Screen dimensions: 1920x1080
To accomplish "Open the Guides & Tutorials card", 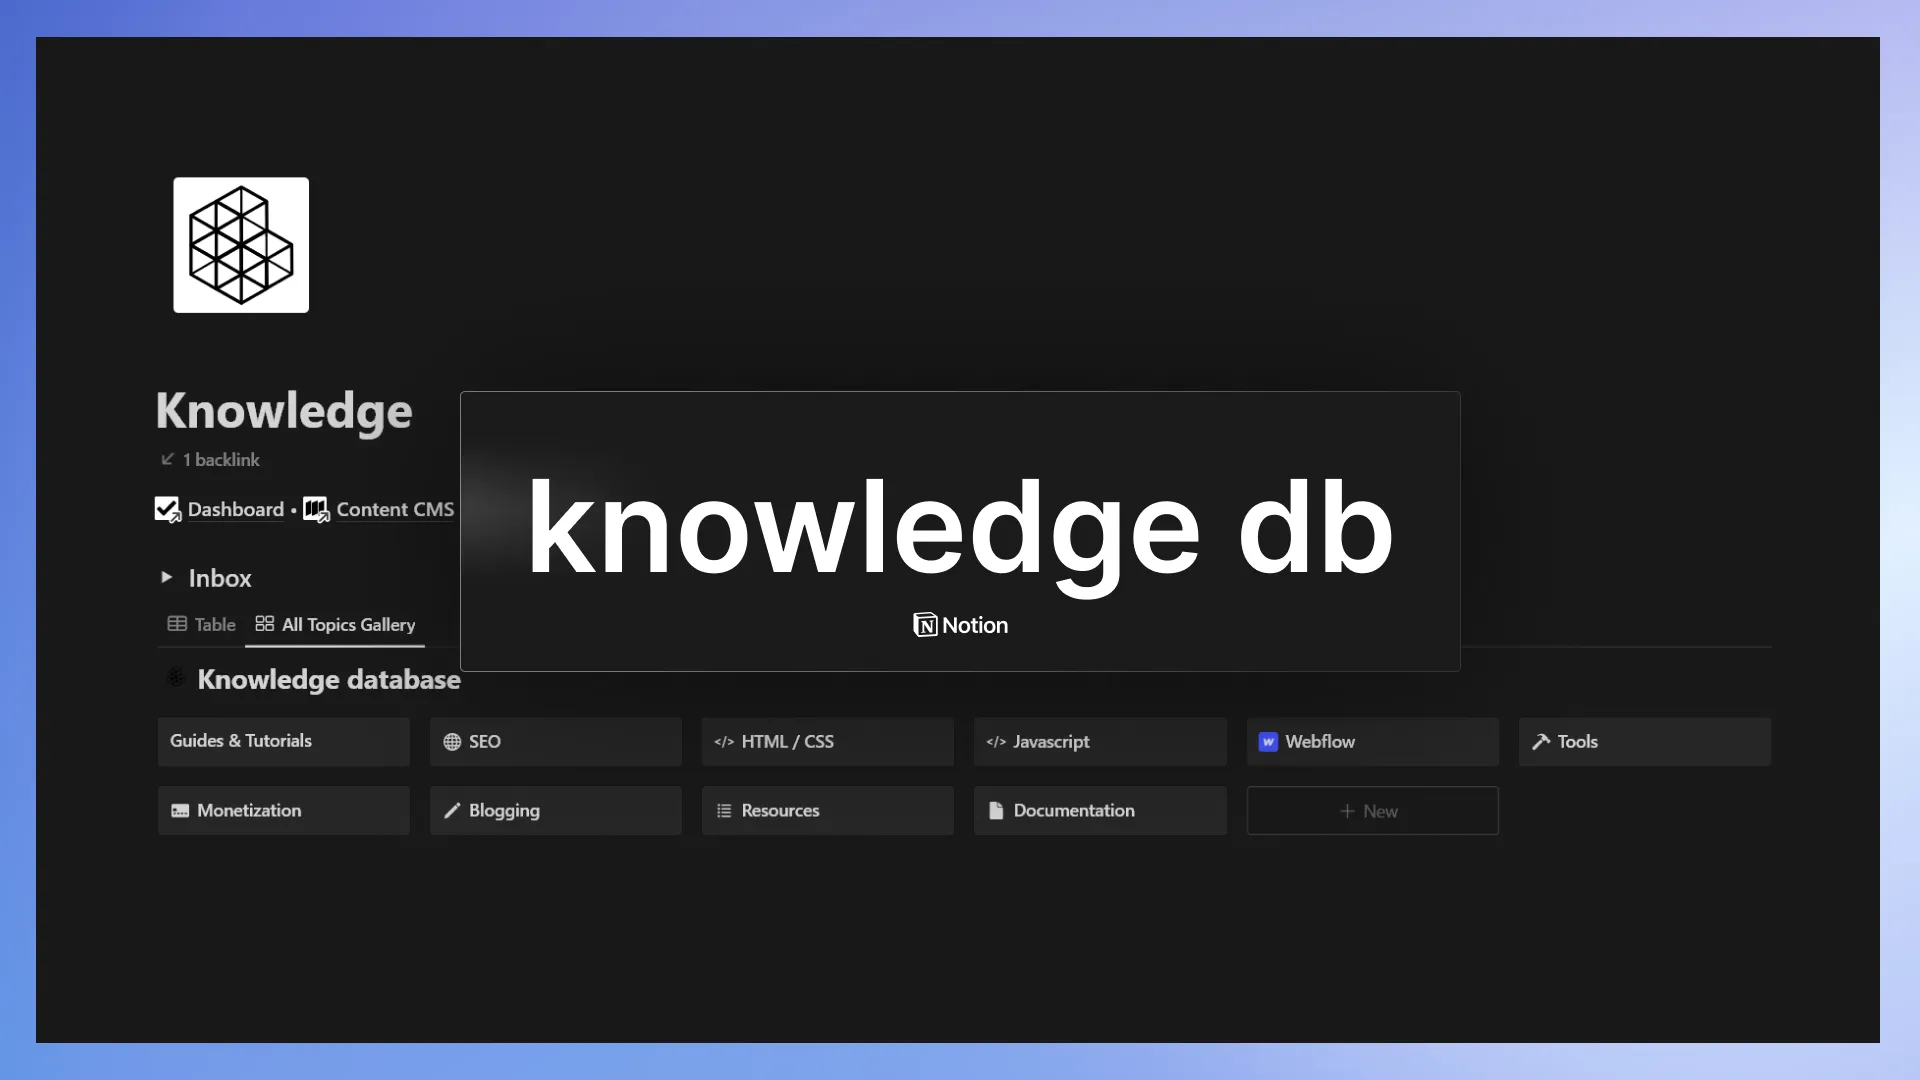I will click(283, 741).
